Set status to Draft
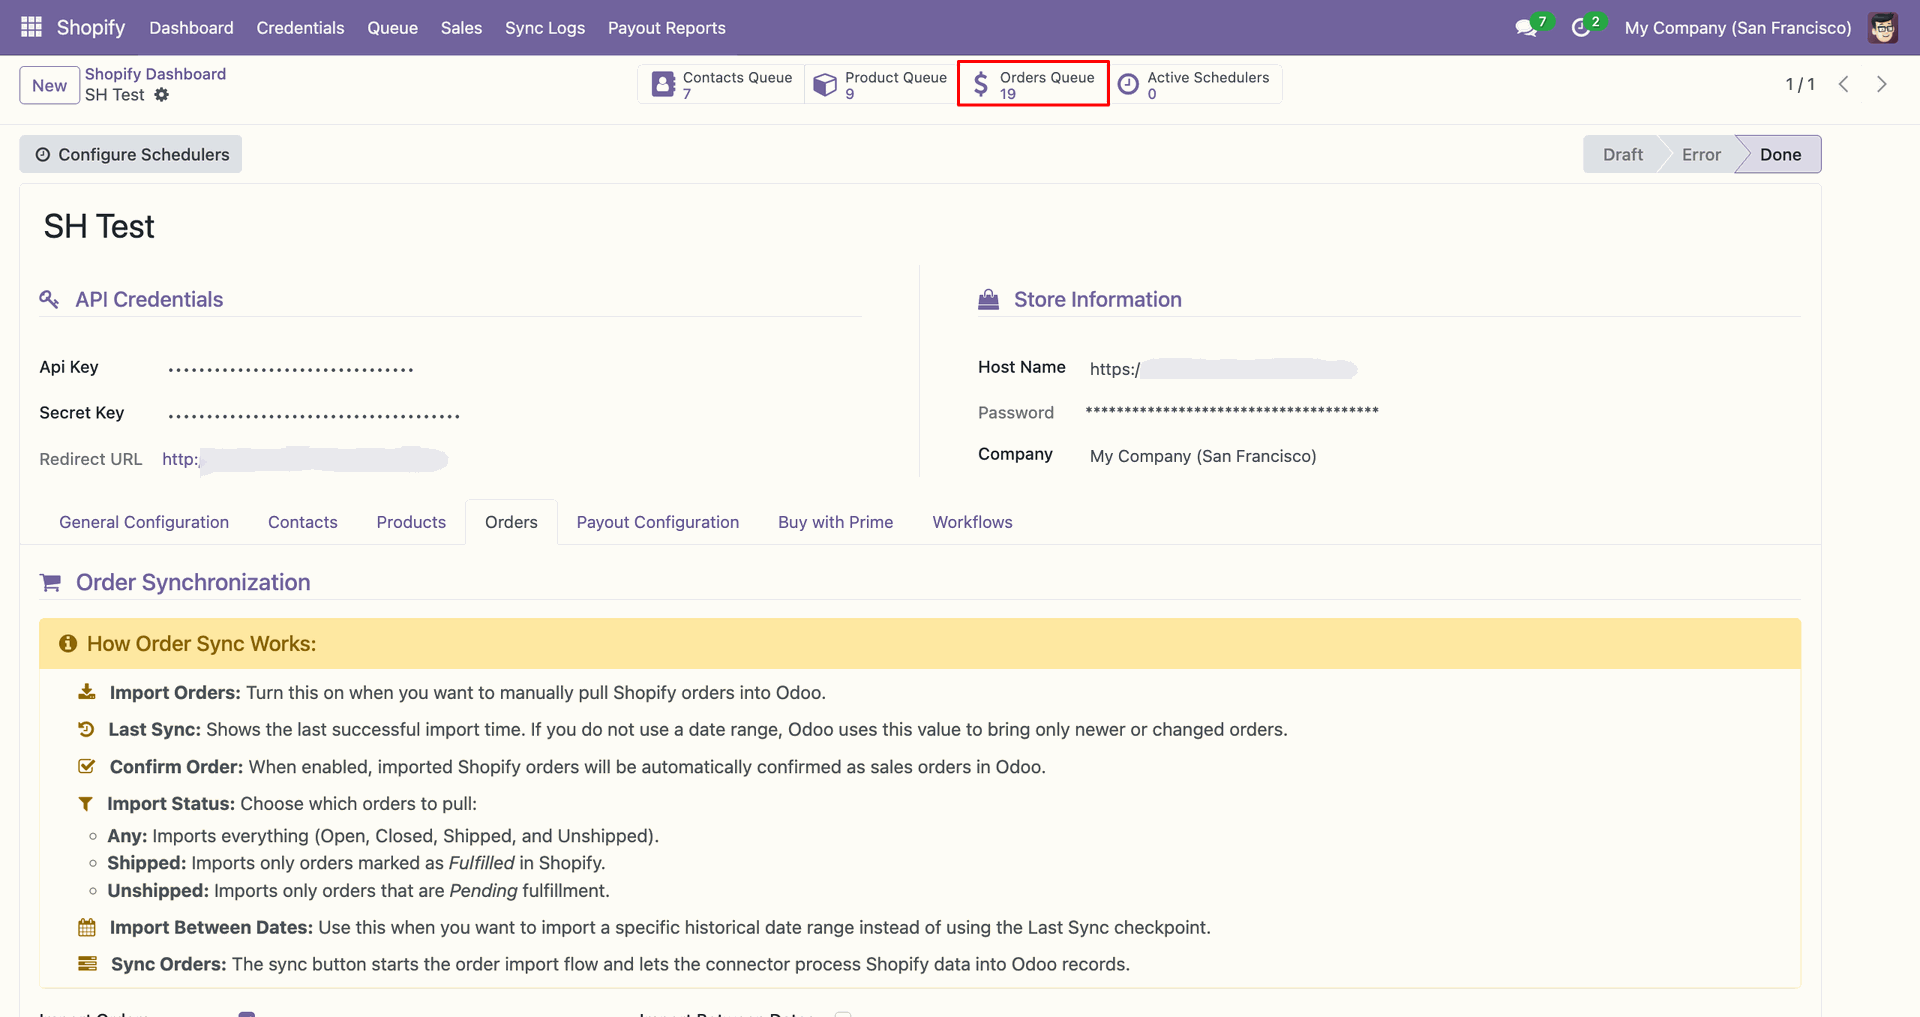The image size is (1920, 1017). tap(1622, 154)
